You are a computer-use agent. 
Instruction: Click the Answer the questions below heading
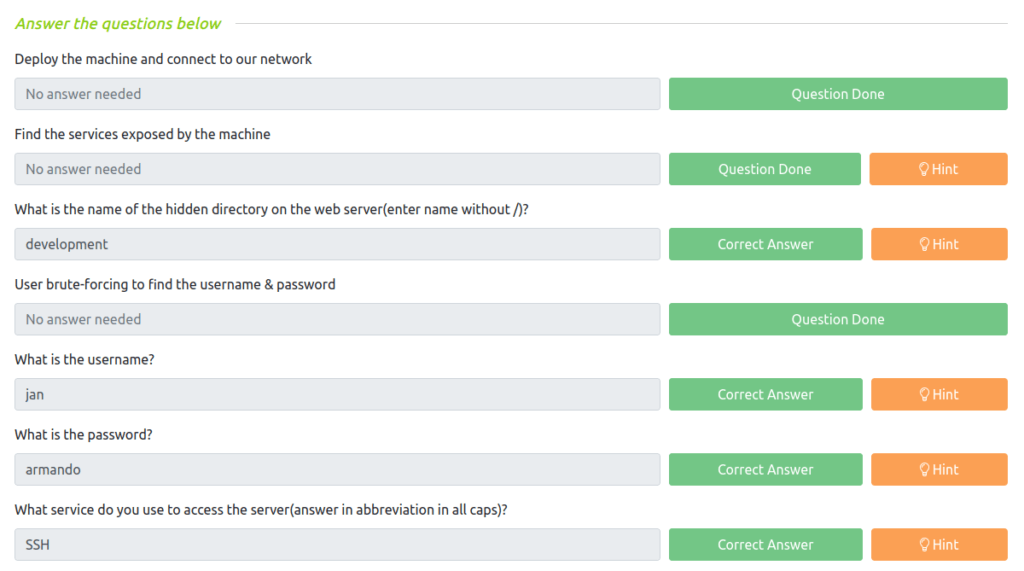point(118,24)
